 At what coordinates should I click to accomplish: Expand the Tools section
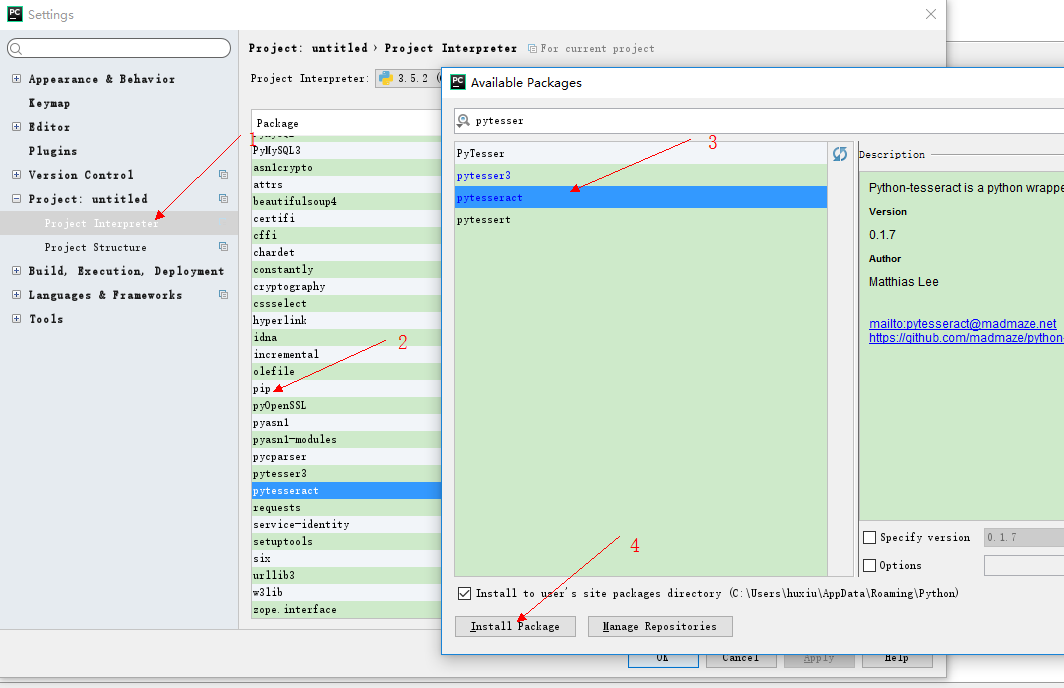pyautogui.click(x=16, y=318)
